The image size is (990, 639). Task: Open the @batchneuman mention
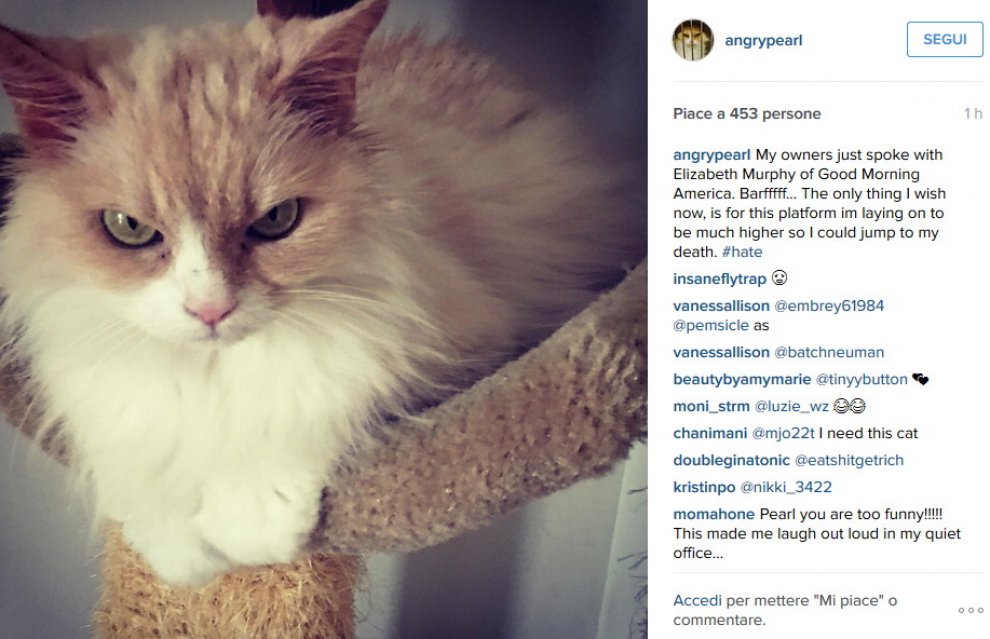point(829,352)
